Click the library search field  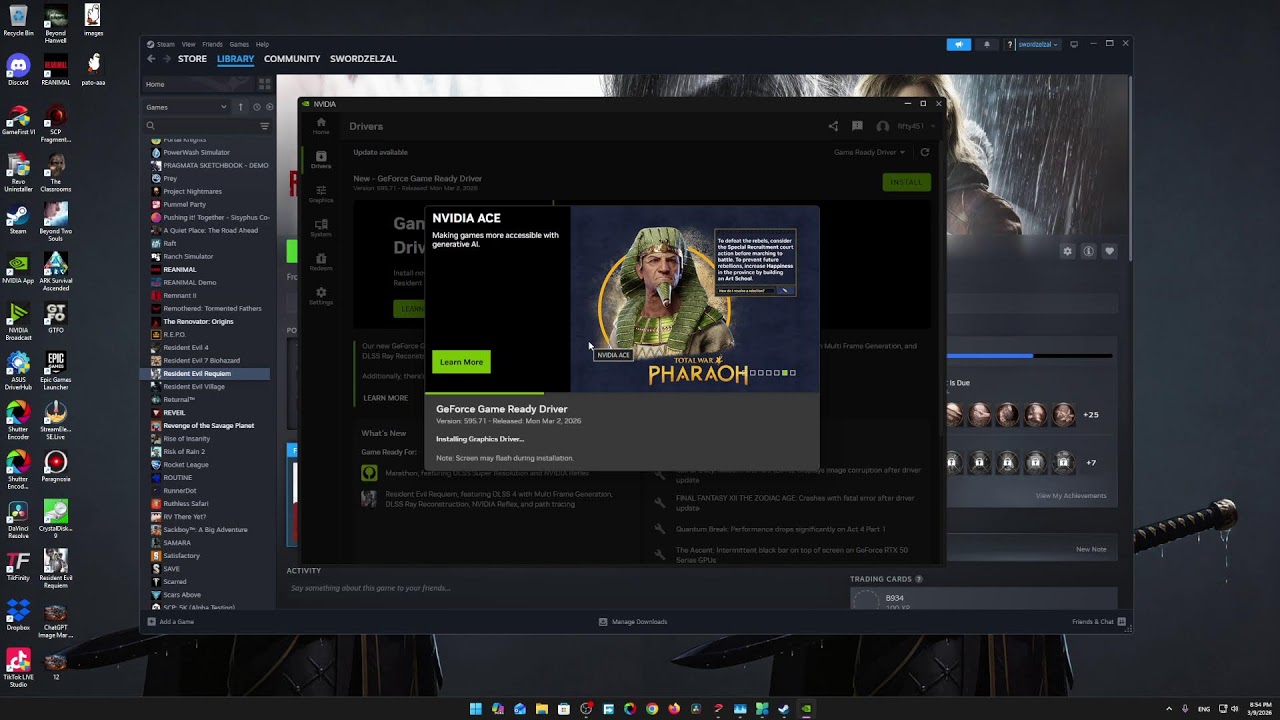coord(201,126)
